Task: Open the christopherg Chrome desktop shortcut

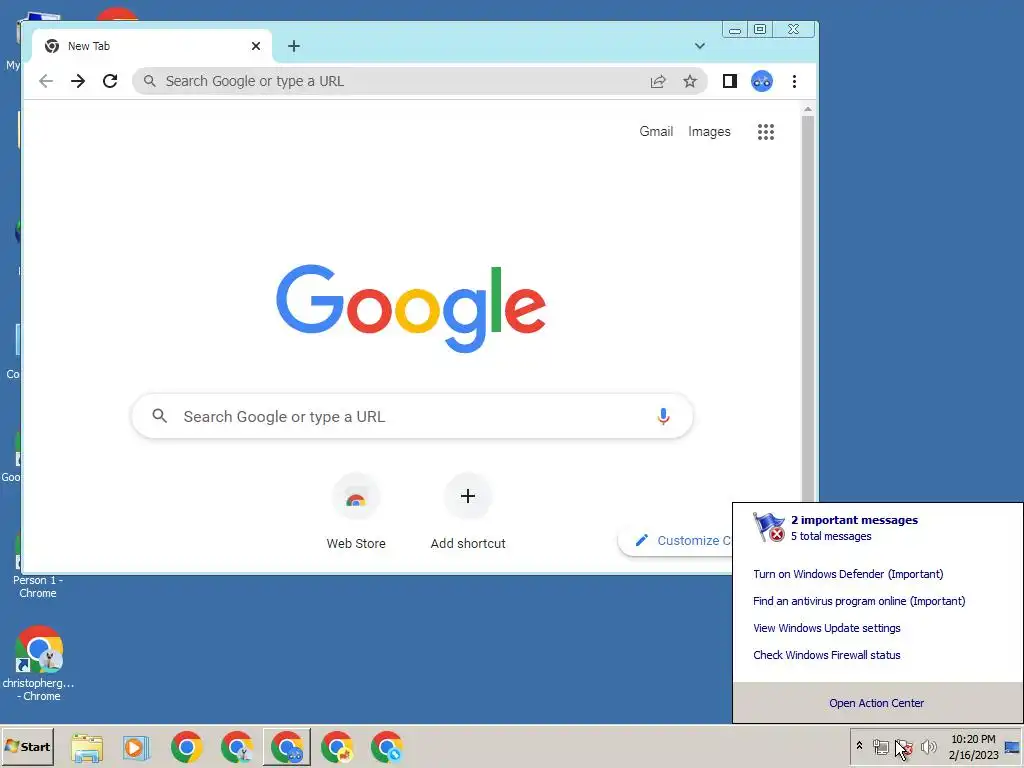Action: pos(38,664)
